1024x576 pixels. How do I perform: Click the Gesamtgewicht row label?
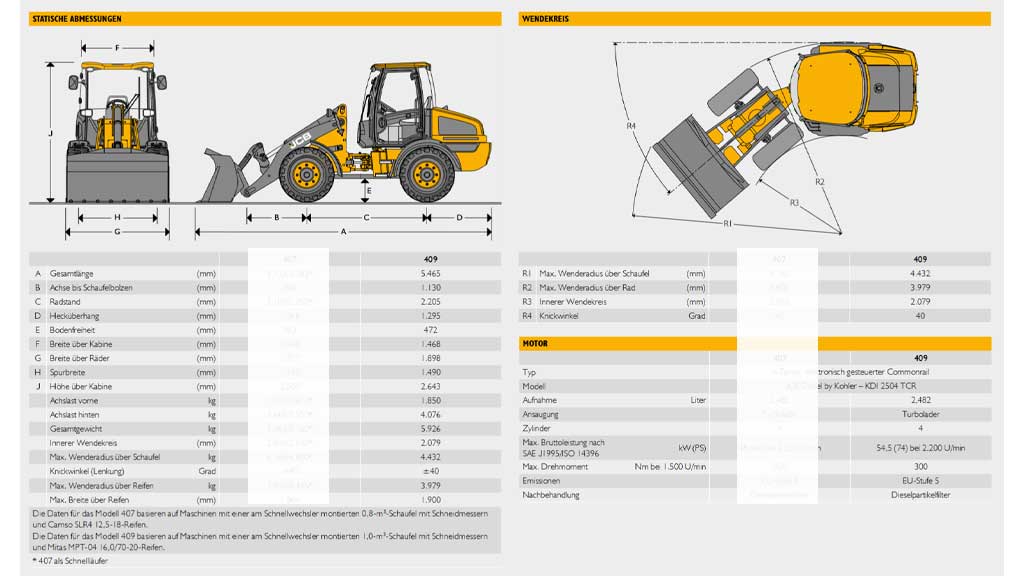coord(76,429)
